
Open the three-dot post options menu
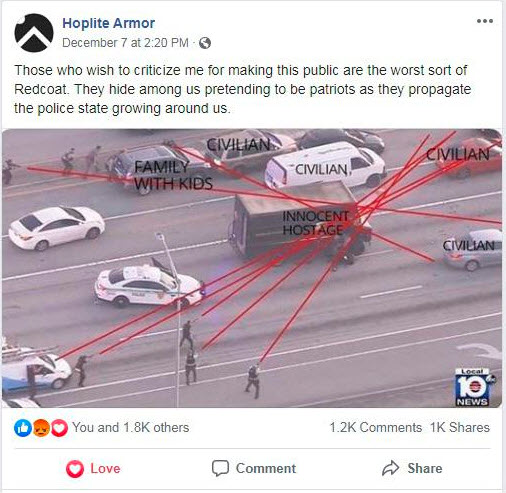coord(485,21)
